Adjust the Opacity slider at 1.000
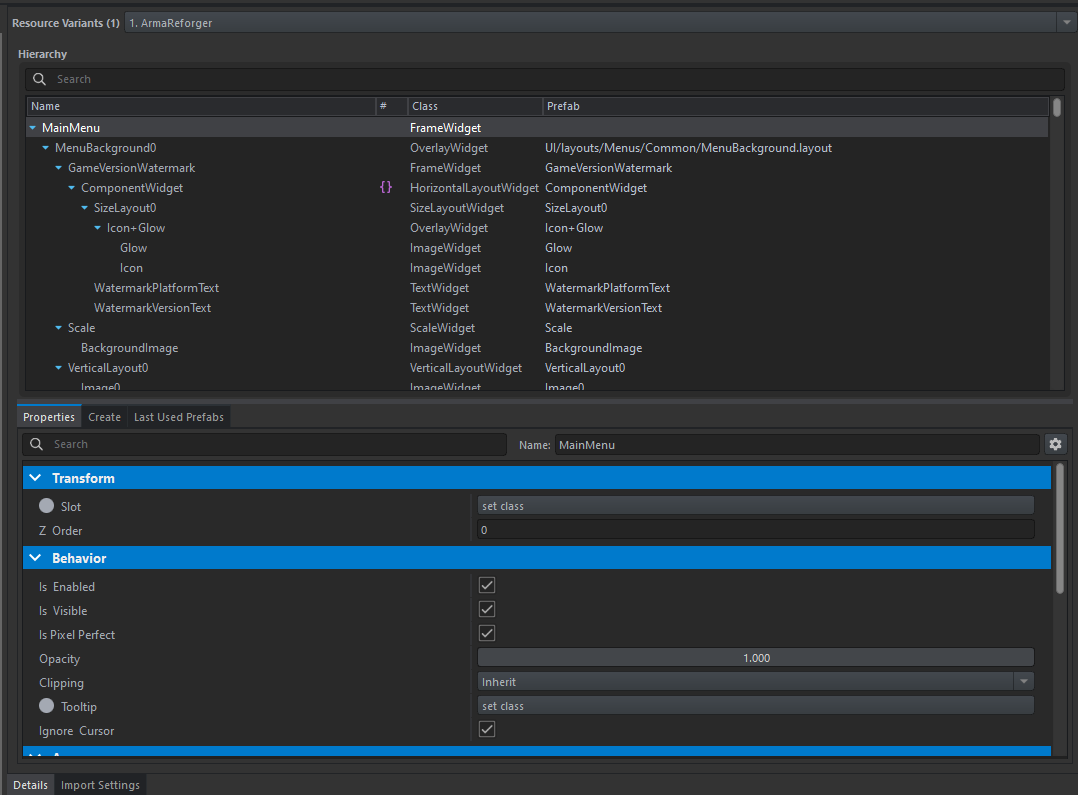 coord(756,657)
